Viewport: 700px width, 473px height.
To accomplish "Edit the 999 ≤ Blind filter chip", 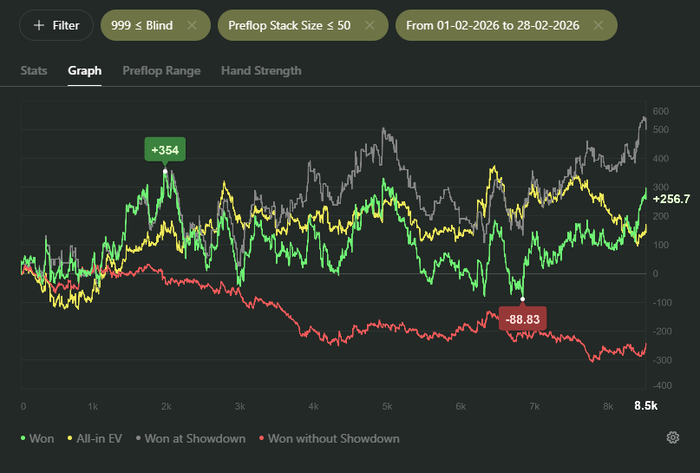I will [x=142, y=25].
